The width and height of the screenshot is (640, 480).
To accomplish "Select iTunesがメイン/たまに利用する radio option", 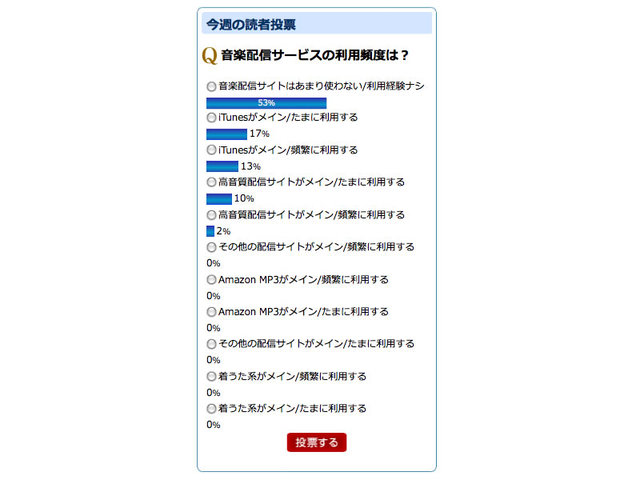I will (211, 118).
